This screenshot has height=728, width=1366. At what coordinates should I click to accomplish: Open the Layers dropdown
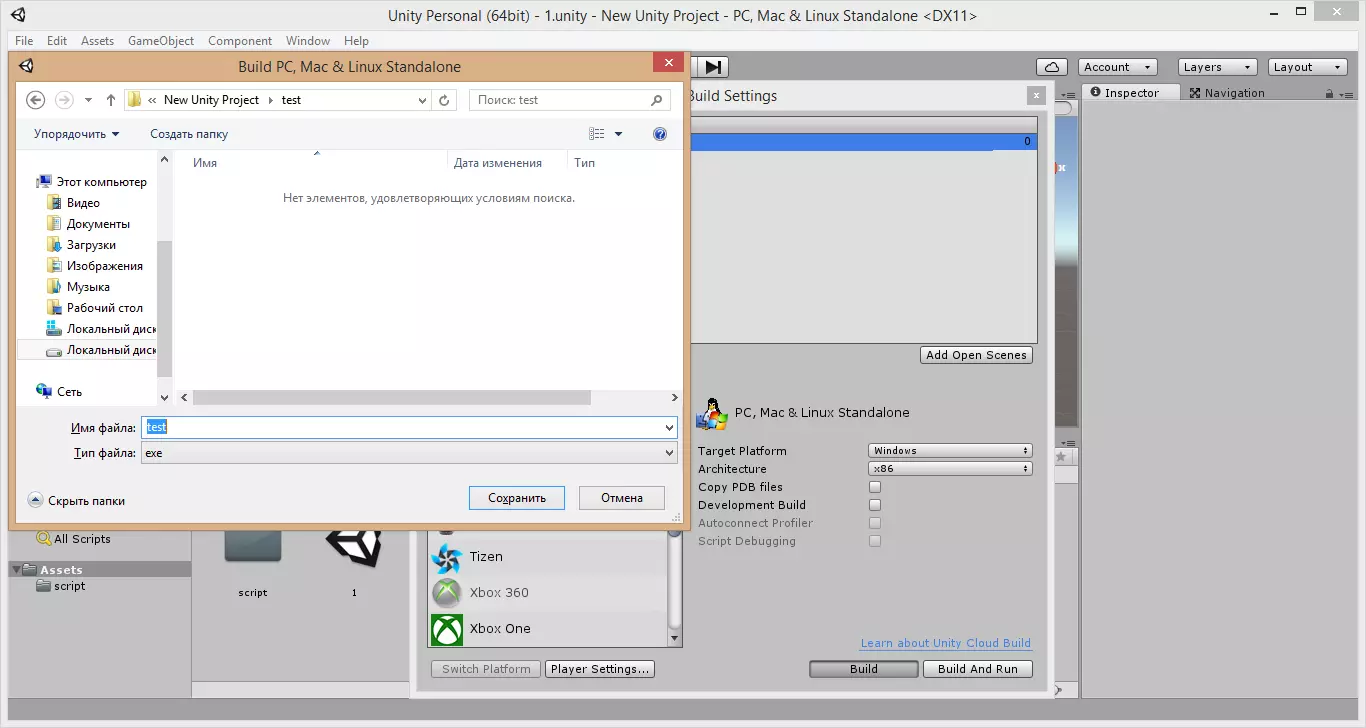point(1216,67)
